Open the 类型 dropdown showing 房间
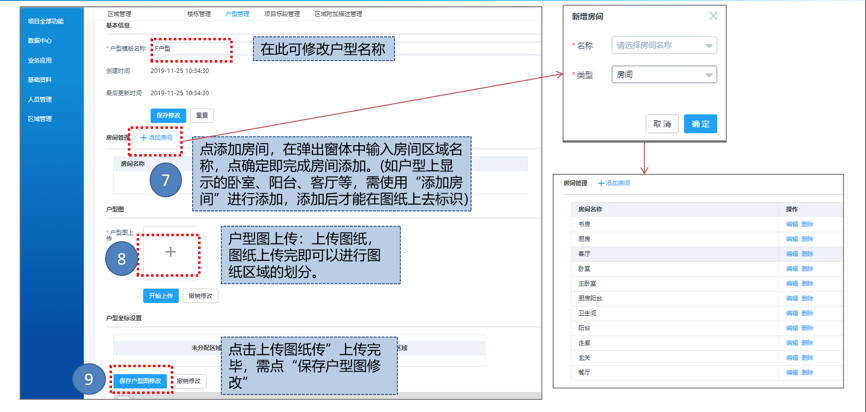This screenshot has width=866, height=412. pos(664,75)
